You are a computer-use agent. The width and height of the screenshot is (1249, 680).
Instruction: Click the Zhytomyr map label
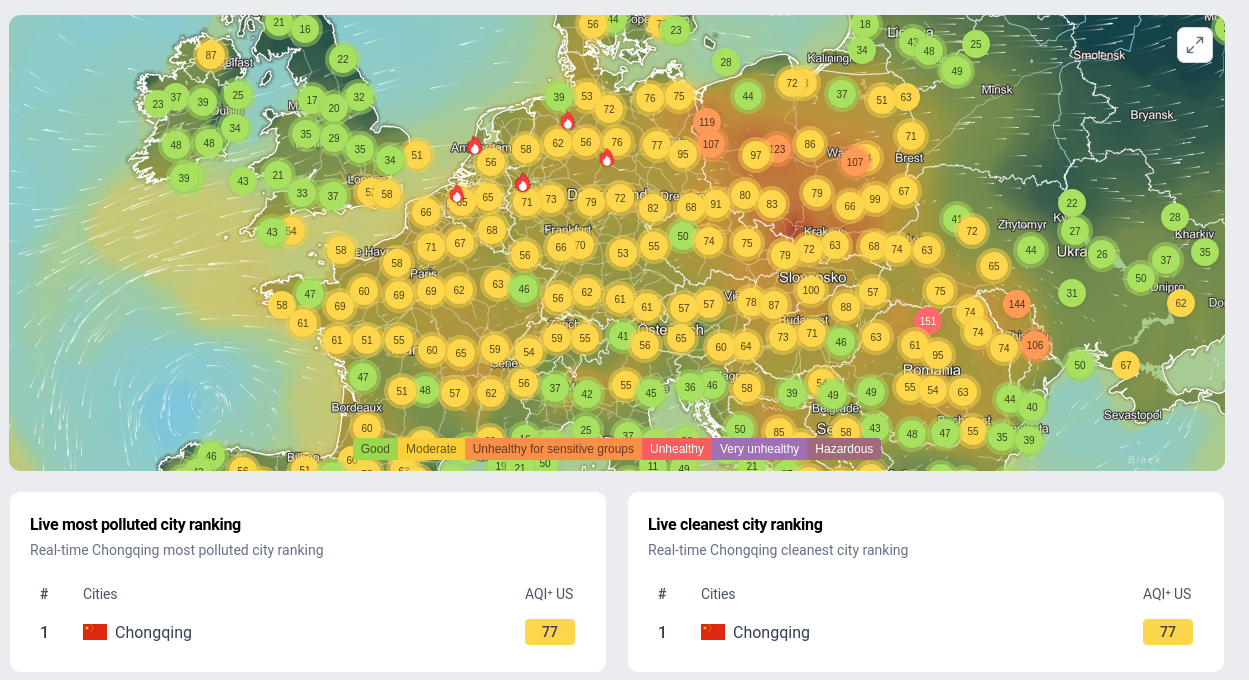pos(1022,224)
